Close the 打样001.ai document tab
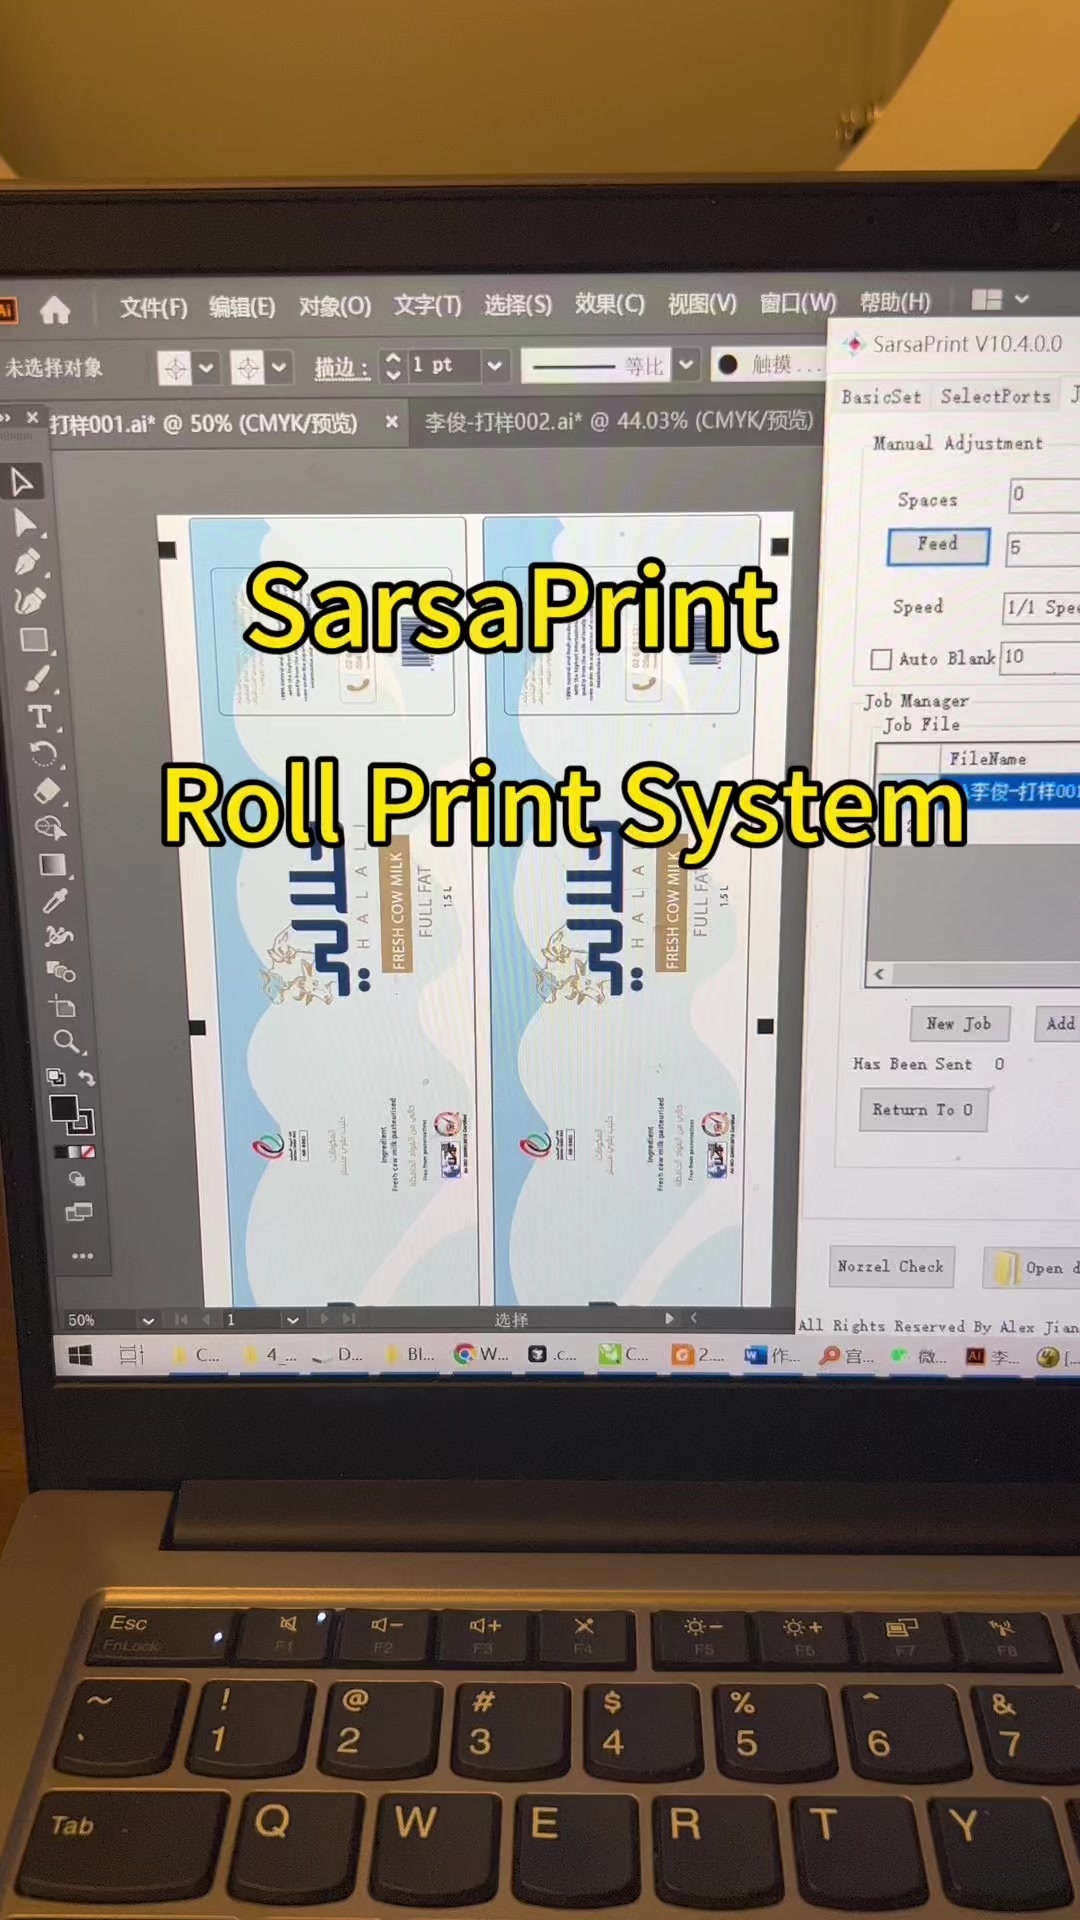 click(392, 422)
